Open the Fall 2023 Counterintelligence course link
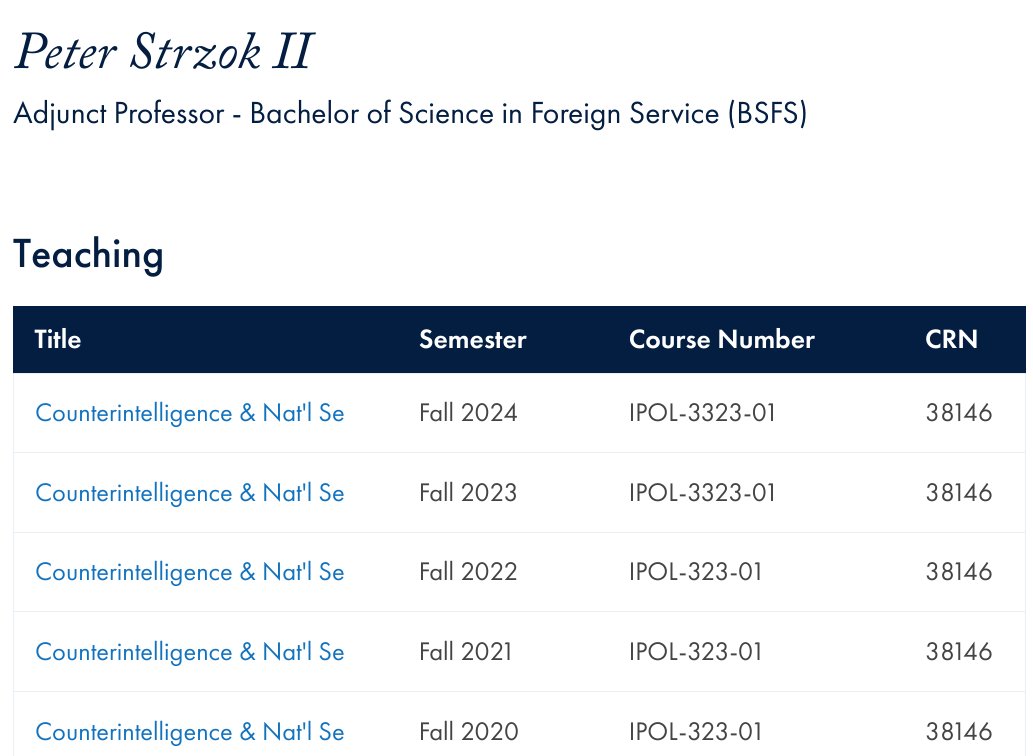This screenshot has height=756, width=1033. (190, 493)
